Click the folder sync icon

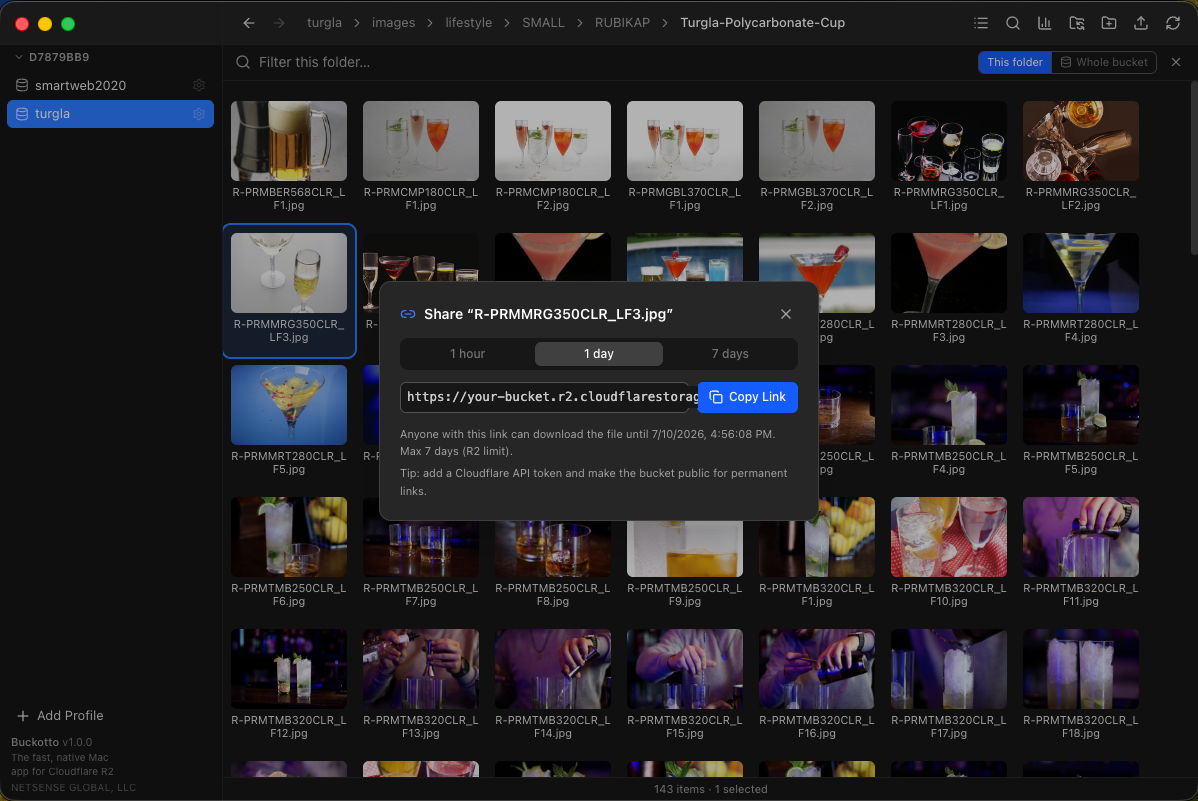coord(1077,23)
